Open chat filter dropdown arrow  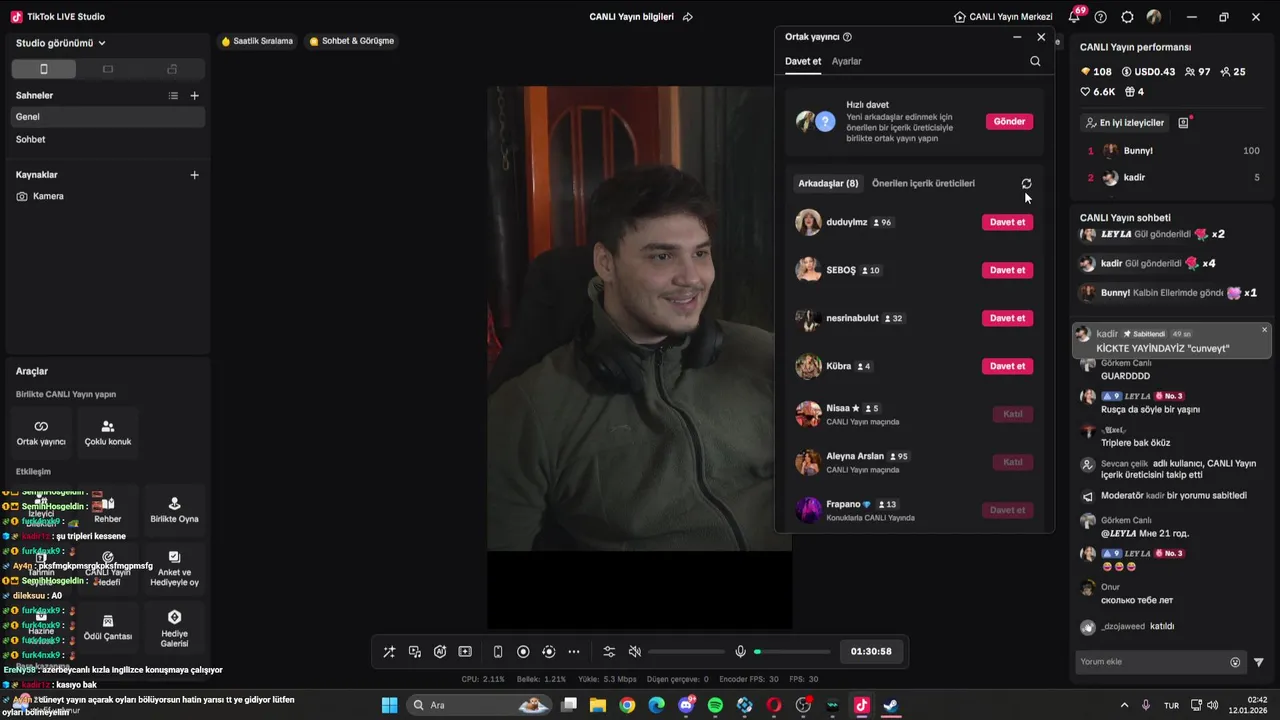(1259, 662)
